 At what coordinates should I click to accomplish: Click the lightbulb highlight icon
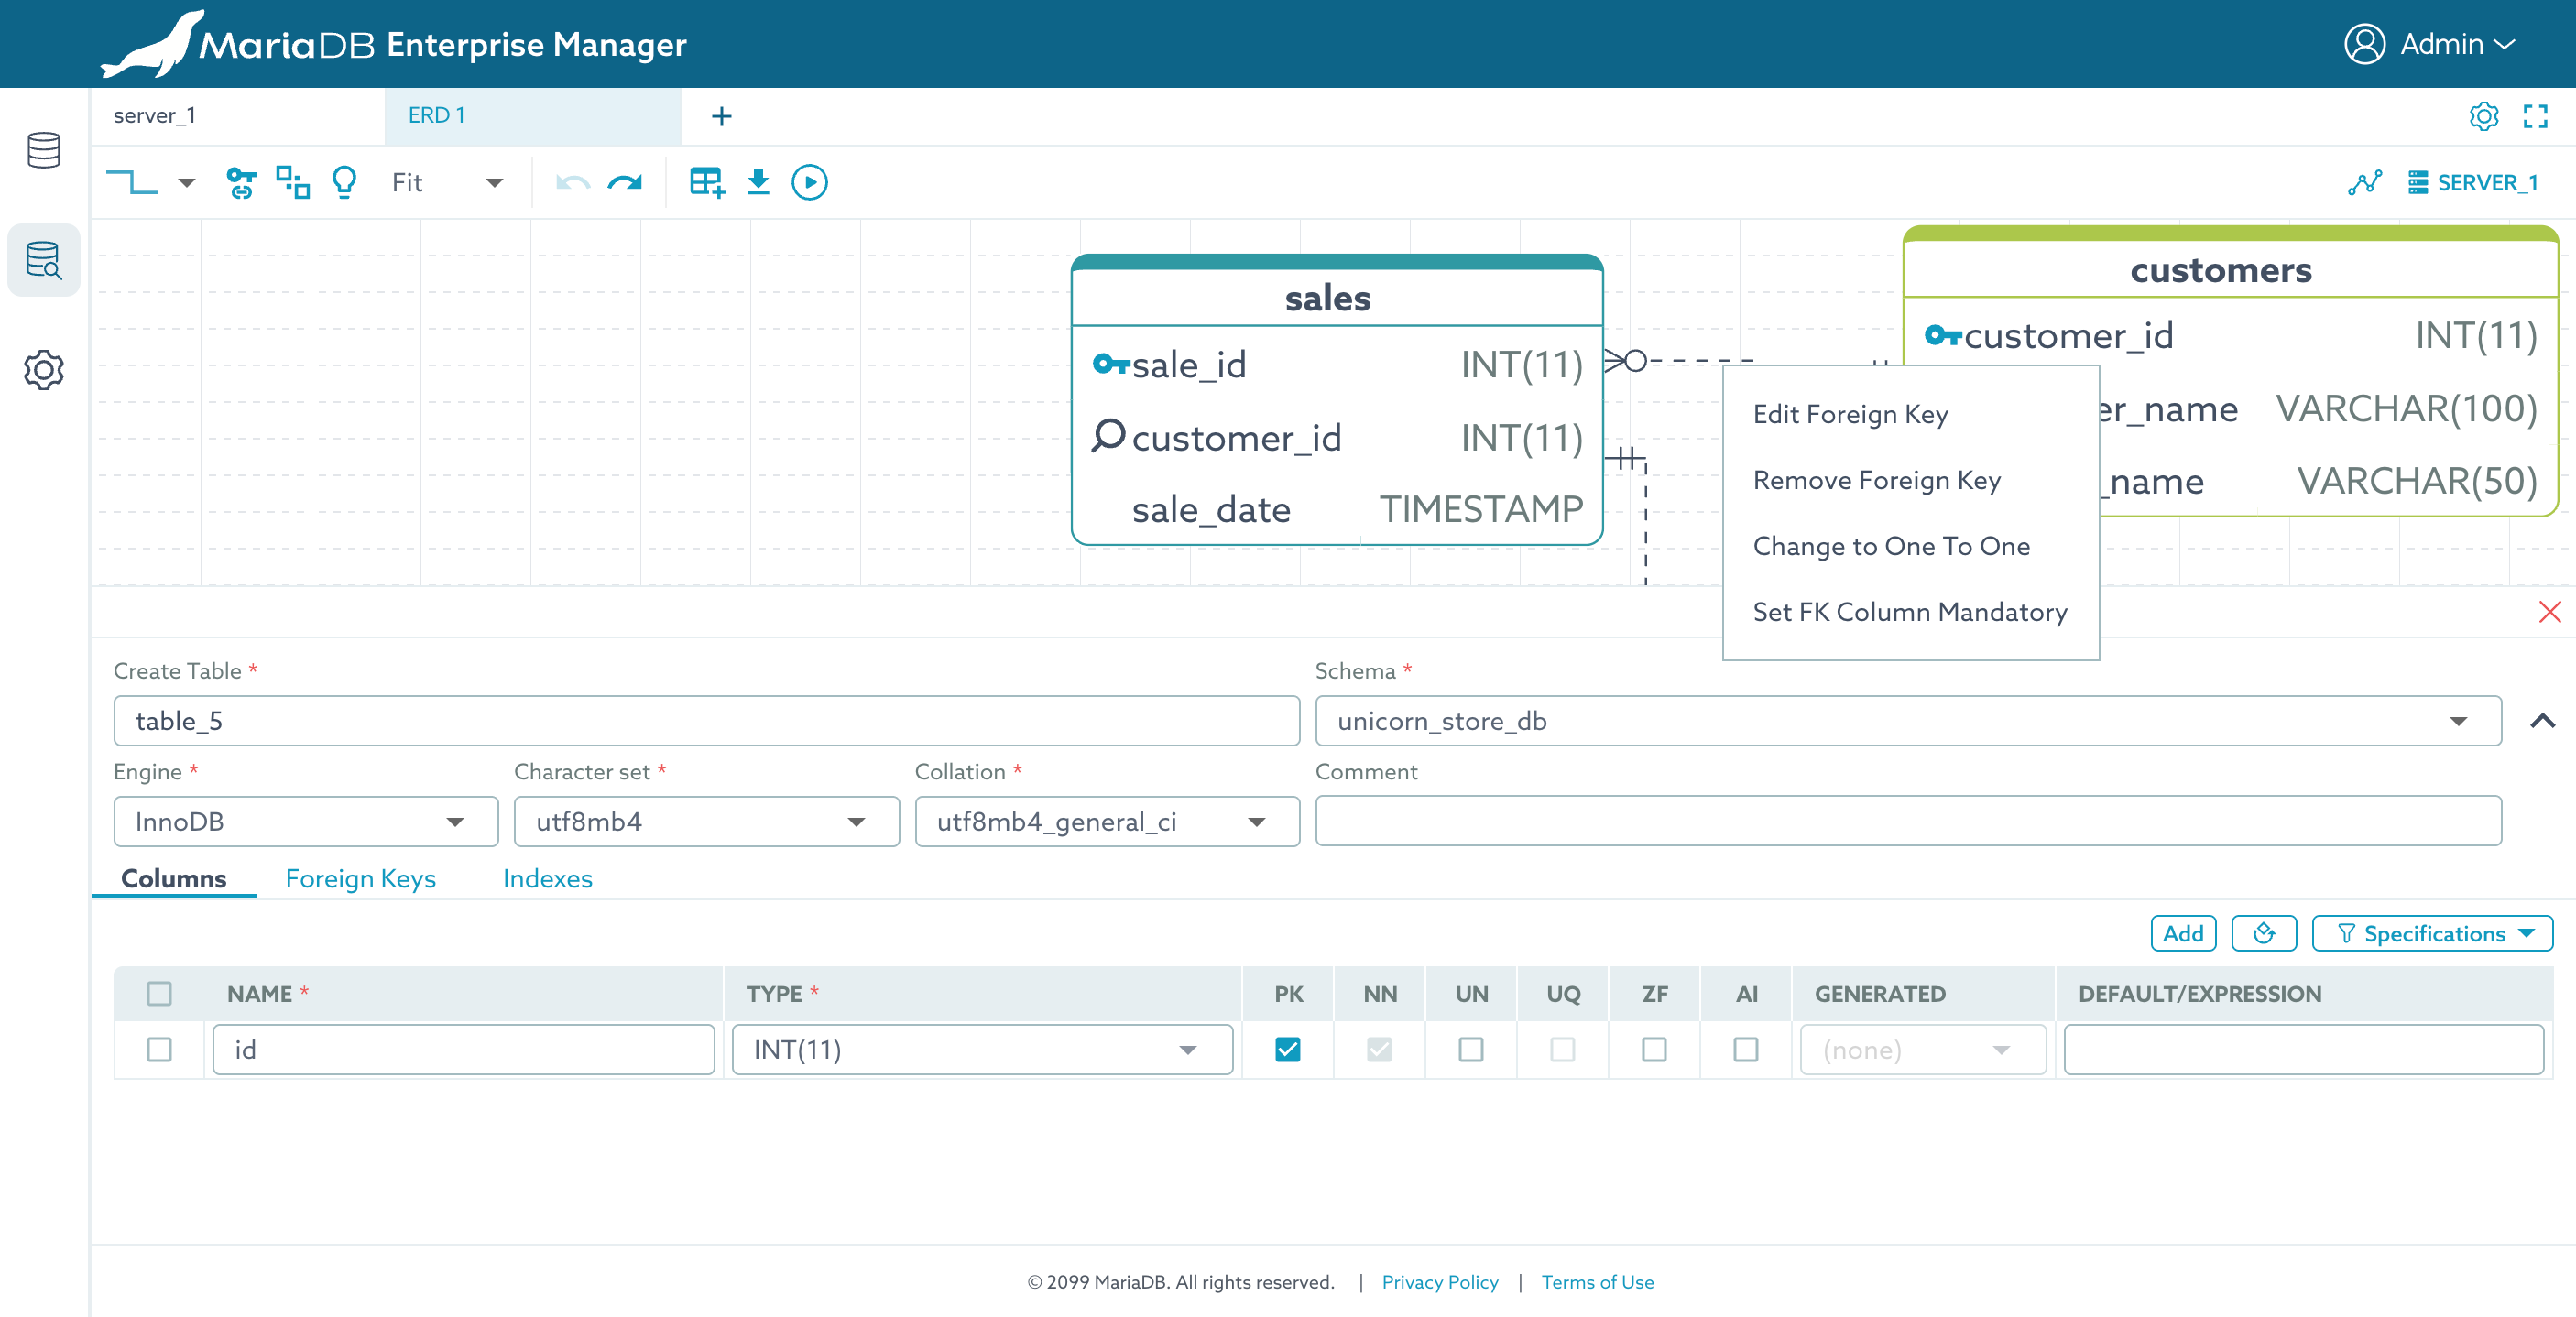coord(344,182)
